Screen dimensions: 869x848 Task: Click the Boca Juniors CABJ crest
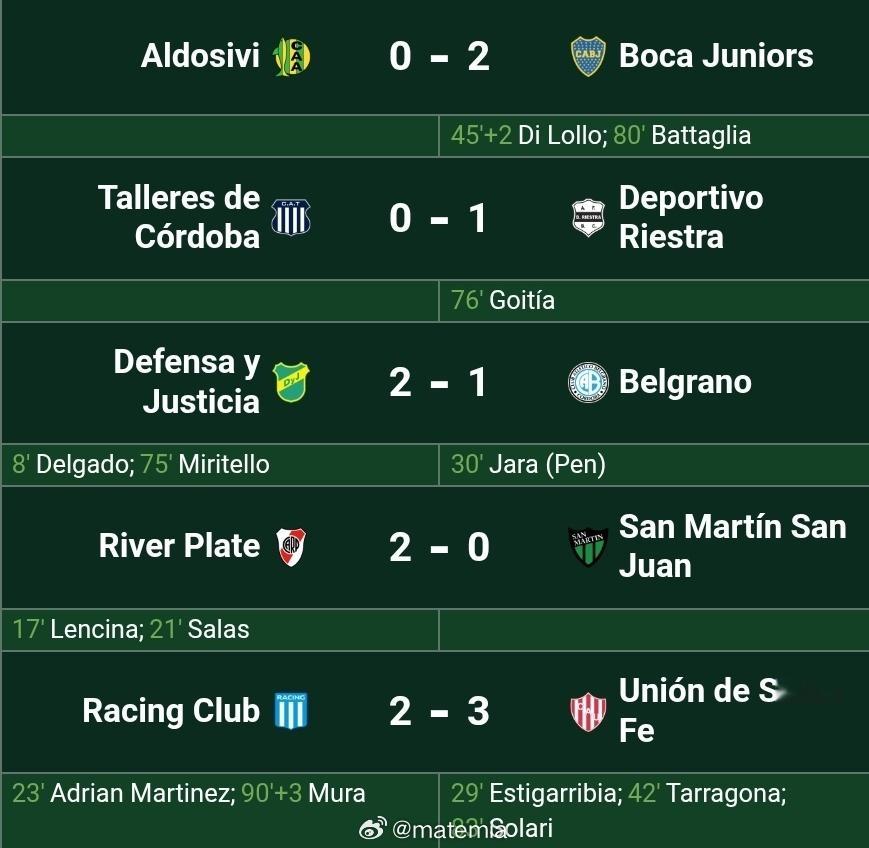[x=588, y=56]
